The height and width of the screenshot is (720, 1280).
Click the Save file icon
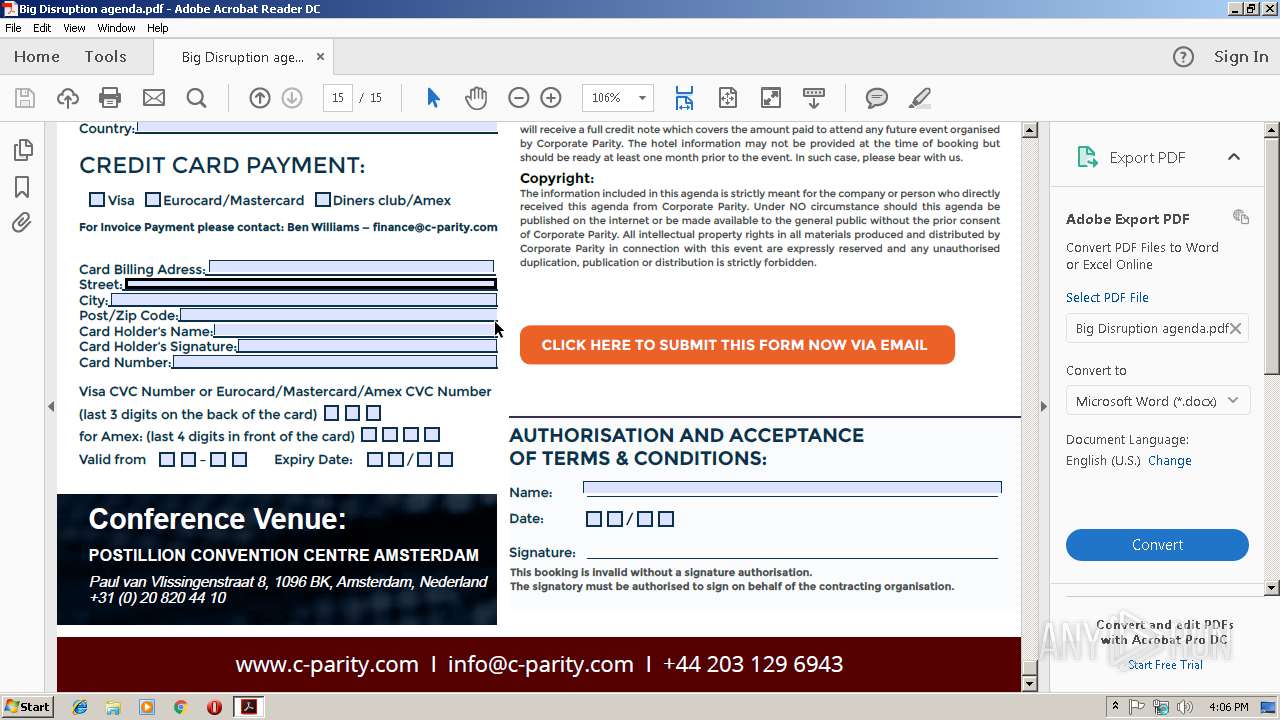click(x=25, y=98)
